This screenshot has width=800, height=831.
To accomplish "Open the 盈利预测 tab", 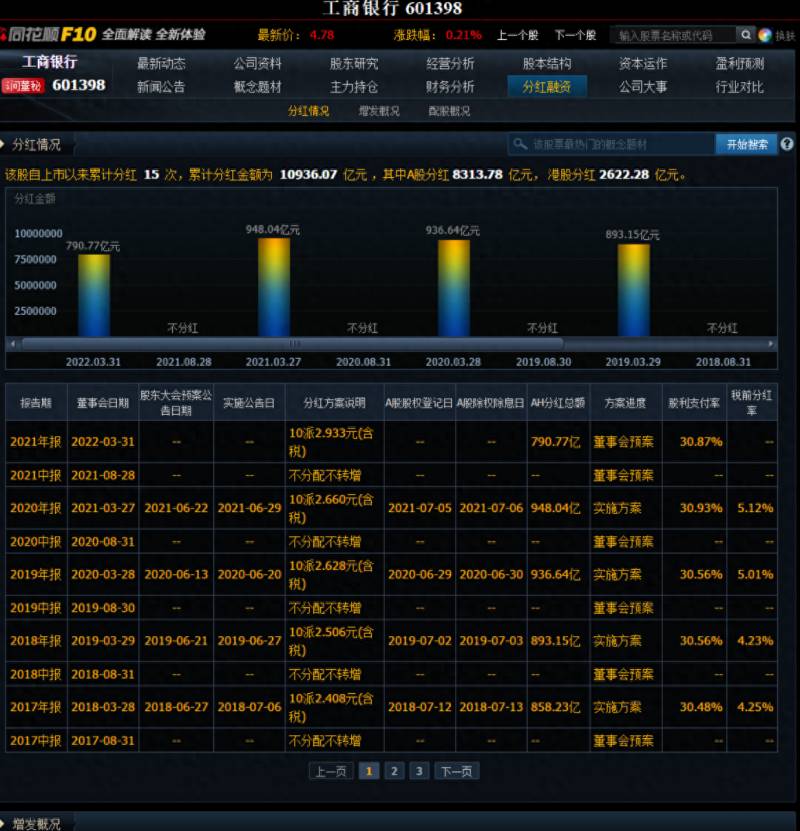I will [740, 64].
